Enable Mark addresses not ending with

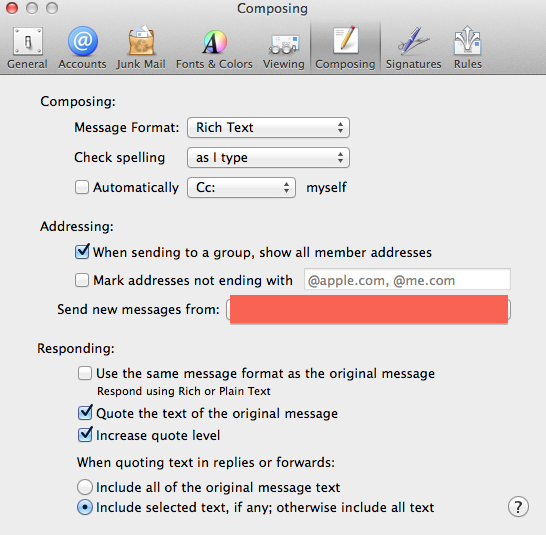point(82,280)
